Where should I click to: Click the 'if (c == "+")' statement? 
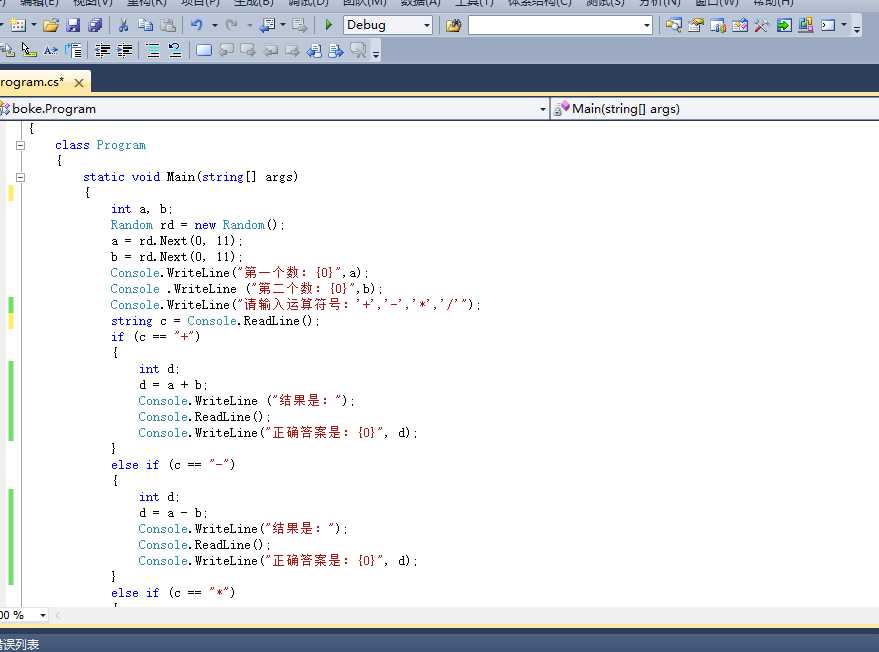click(155, 337)
